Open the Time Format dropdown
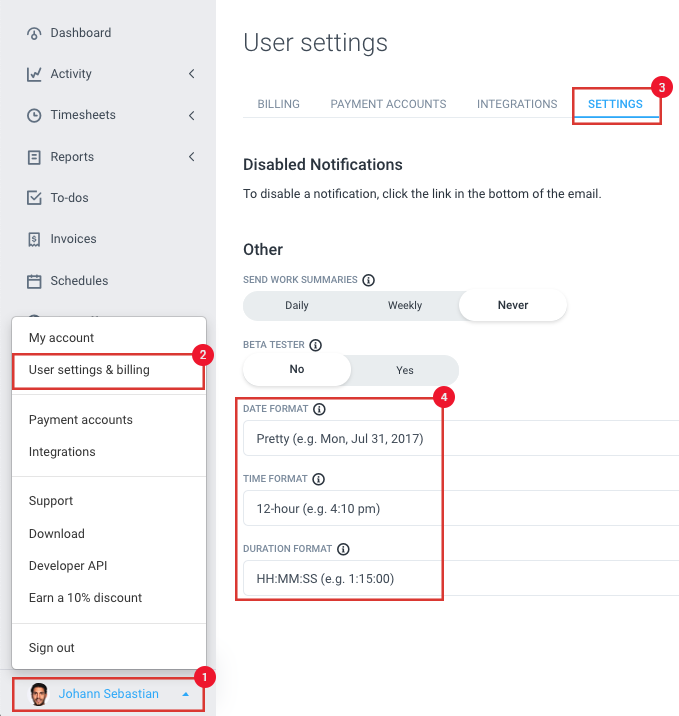This screenshot has width=679, height=716. 460,508
